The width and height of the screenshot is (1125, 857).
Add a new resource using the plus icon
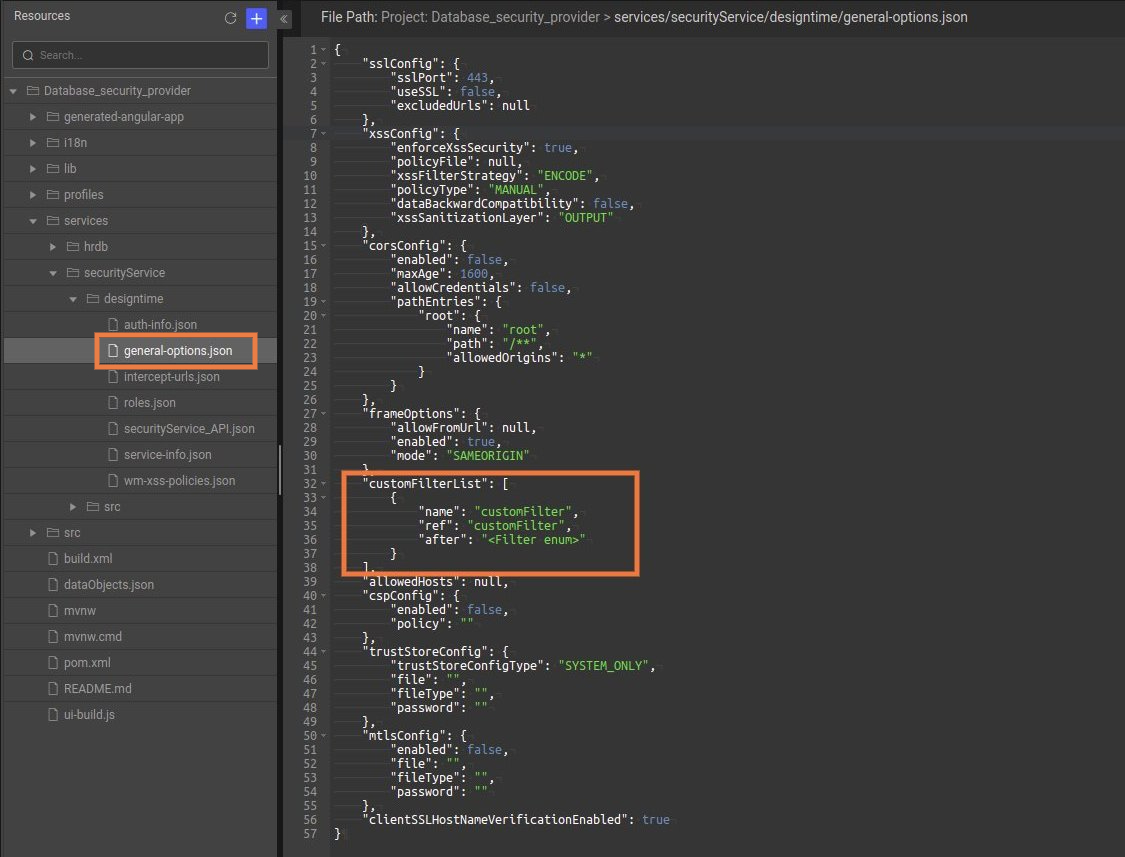(x=256, y=17)
